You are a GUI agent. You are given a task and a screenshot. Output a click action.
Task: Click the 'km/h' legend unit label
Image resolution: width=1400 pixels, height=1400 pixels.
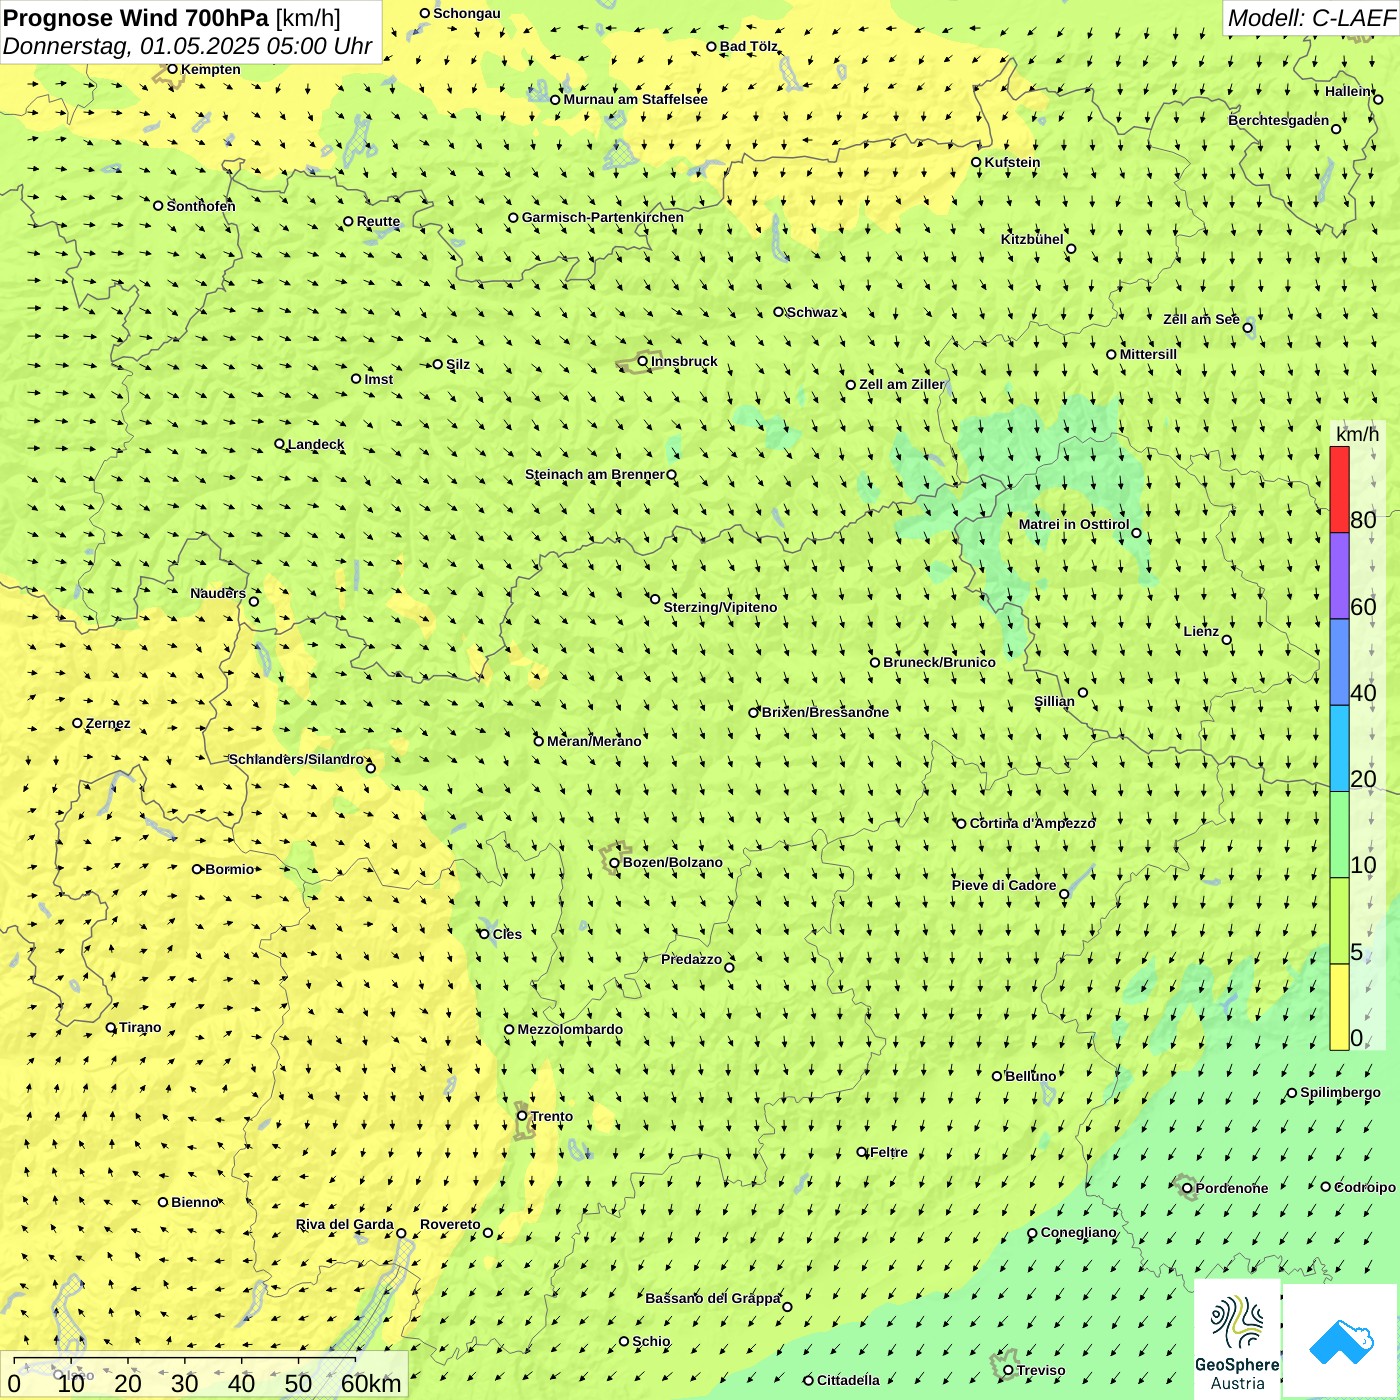point(1357,434)
